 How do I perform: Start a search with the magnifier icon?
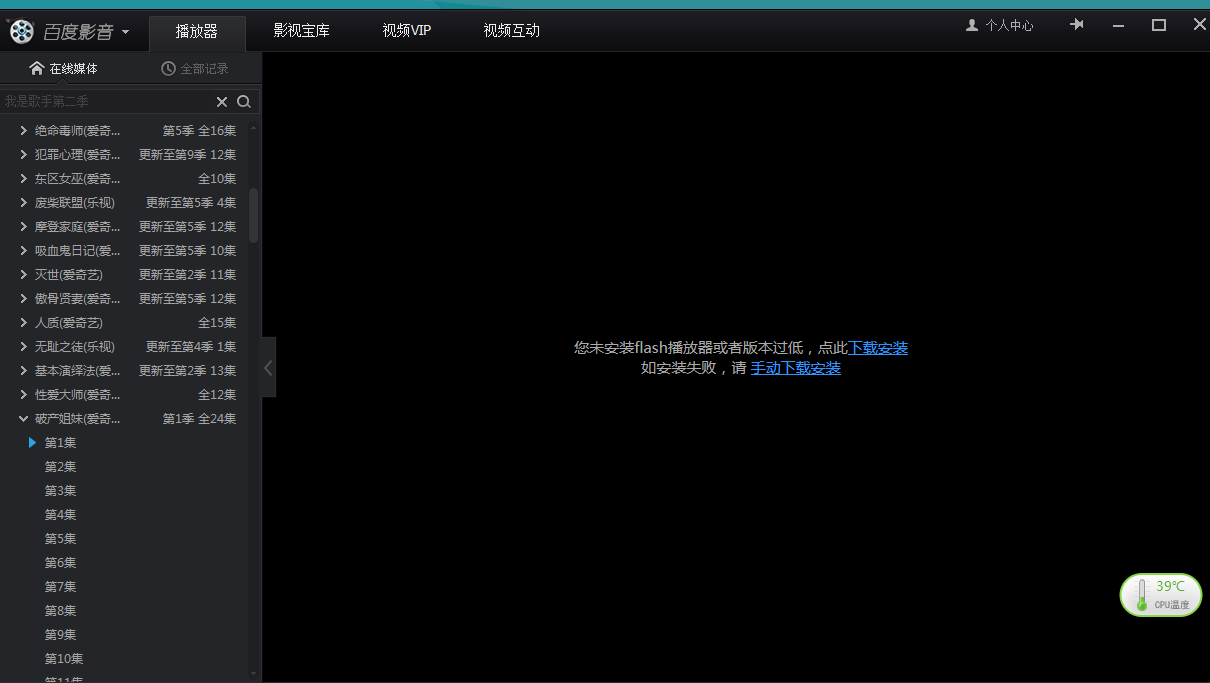tap(244, 101)
